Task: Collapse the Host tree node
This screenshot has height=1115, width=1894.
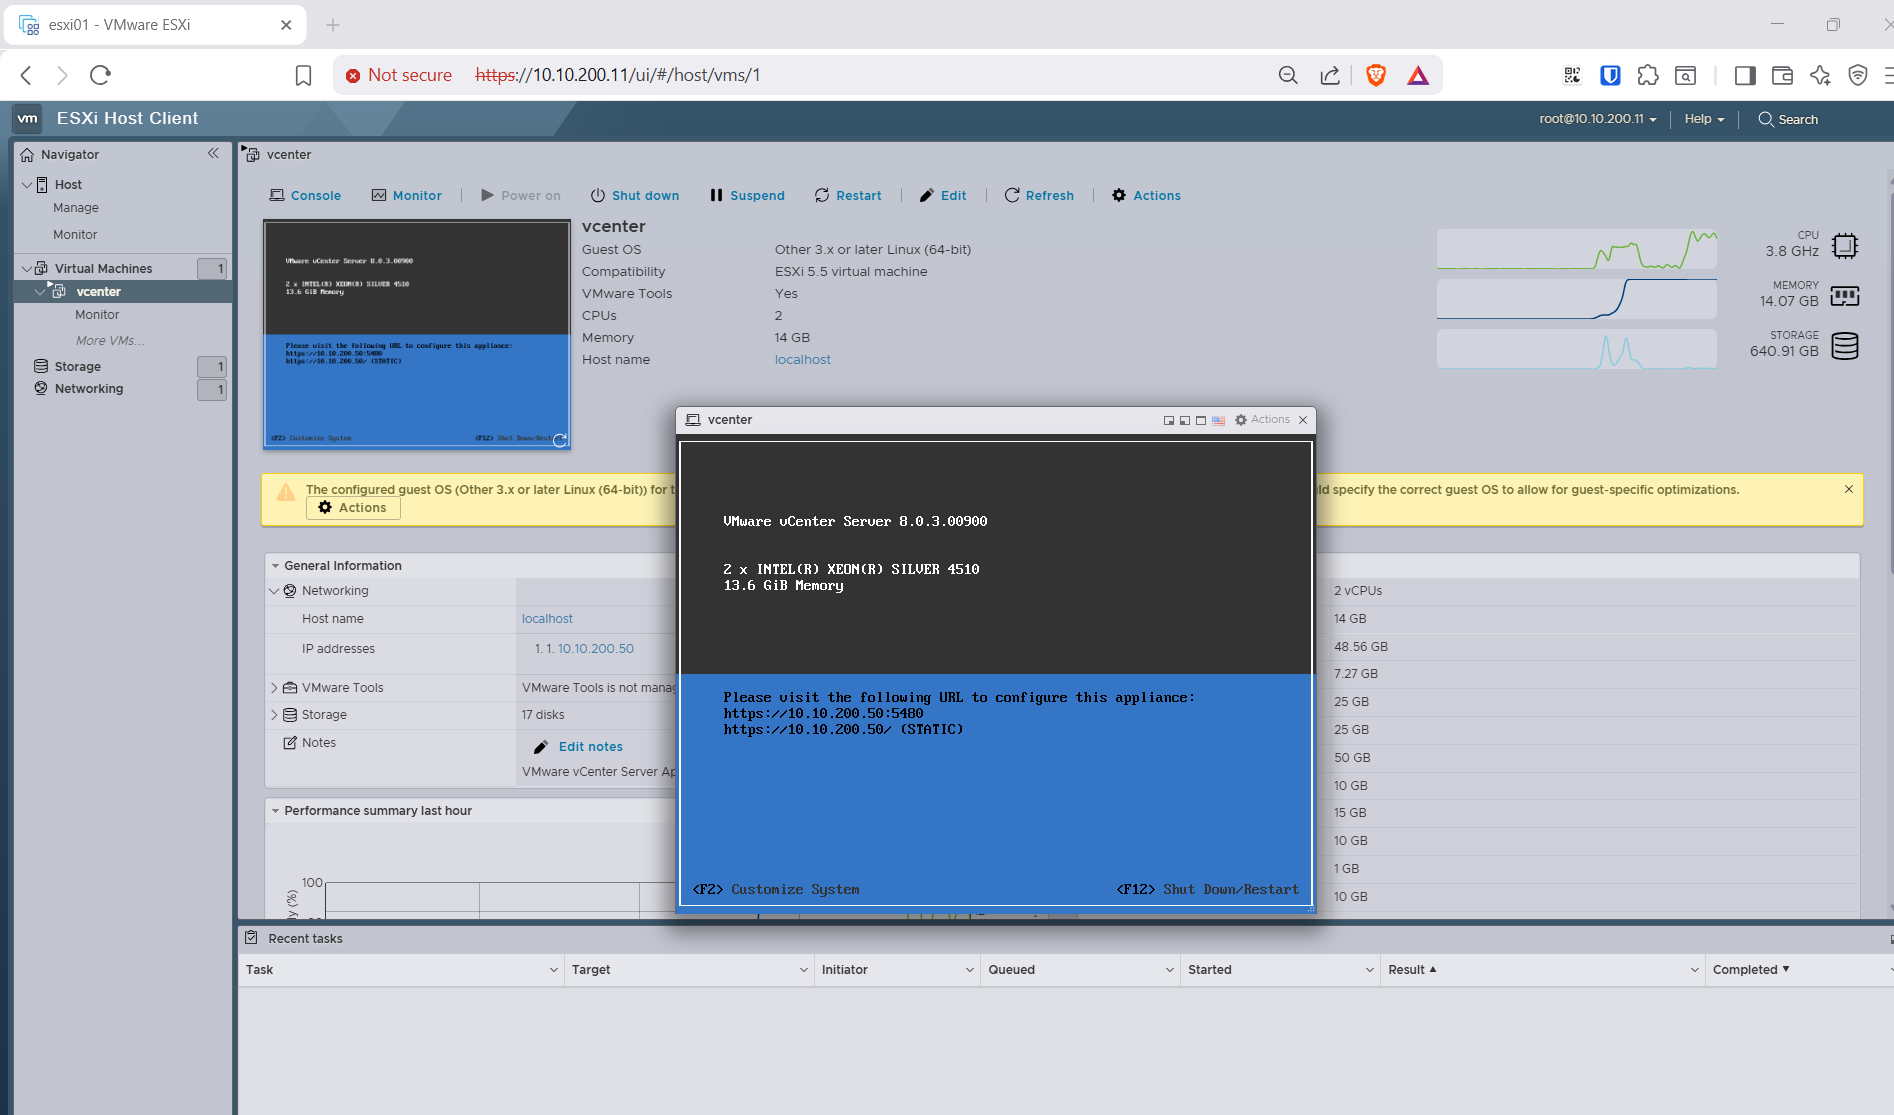Action: [27, 185]
